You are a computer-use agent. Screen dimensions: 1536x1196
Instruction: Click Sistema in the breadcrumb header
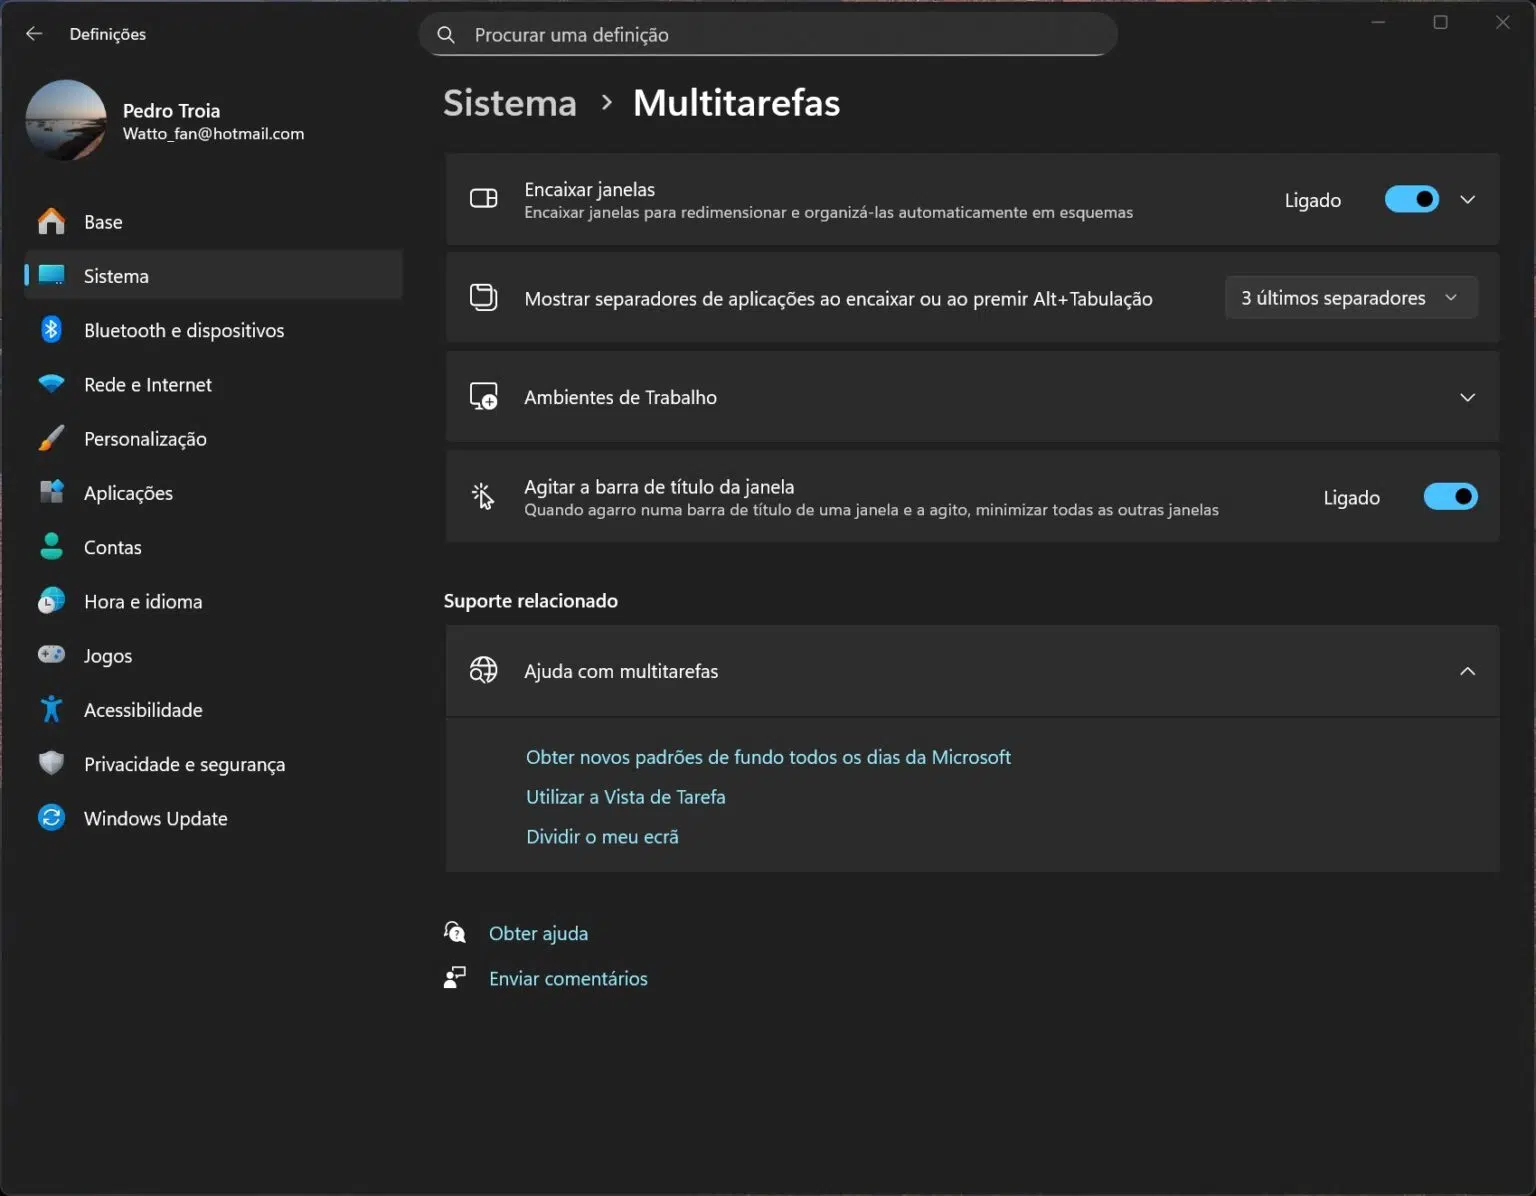(x=510, y=103)
